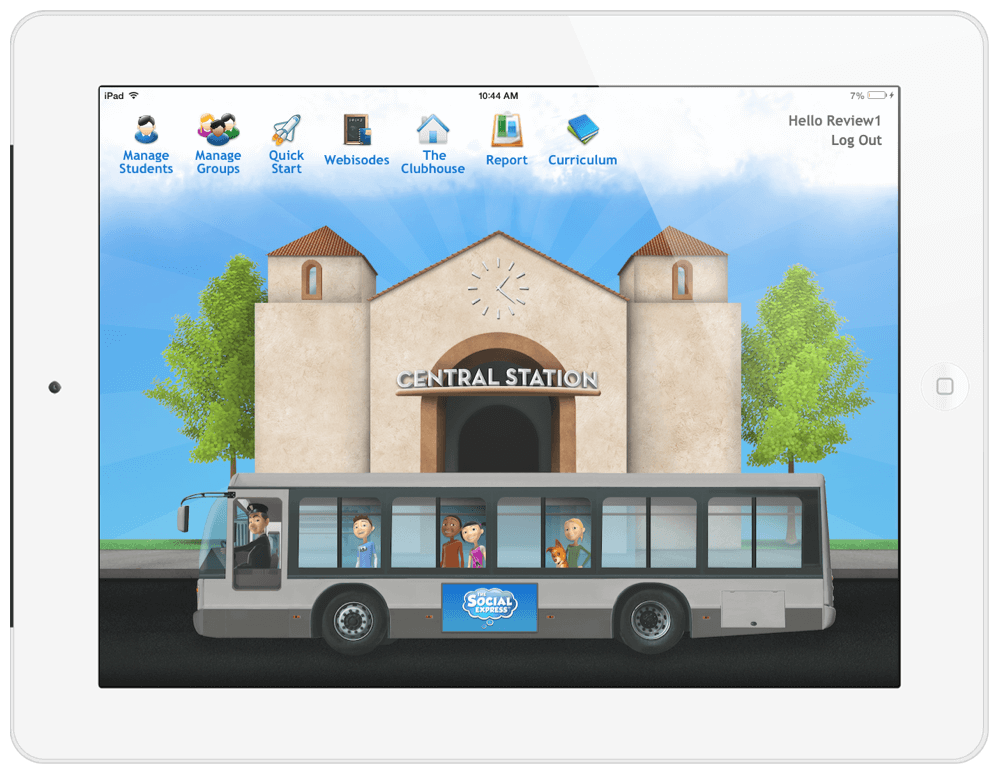
Task: Open The Clubhouse house icon
Action: 433,129
